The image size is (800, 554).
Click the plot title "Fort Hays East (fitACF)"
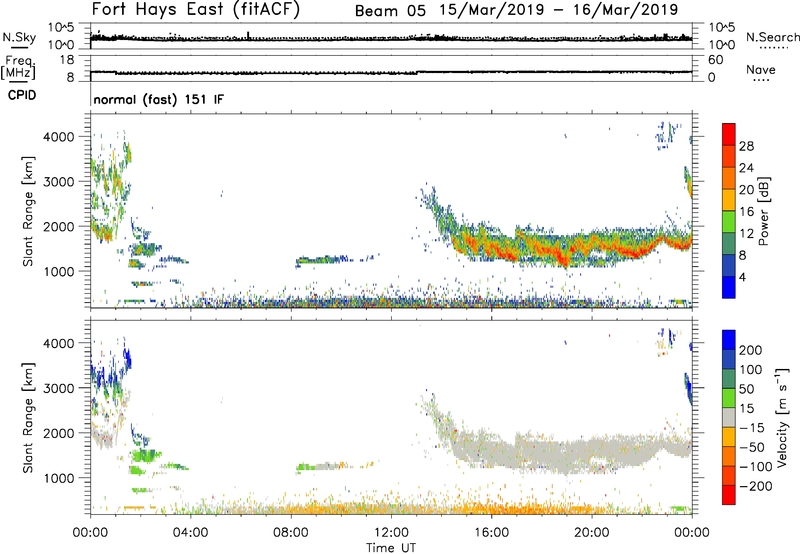click(196, 9)
